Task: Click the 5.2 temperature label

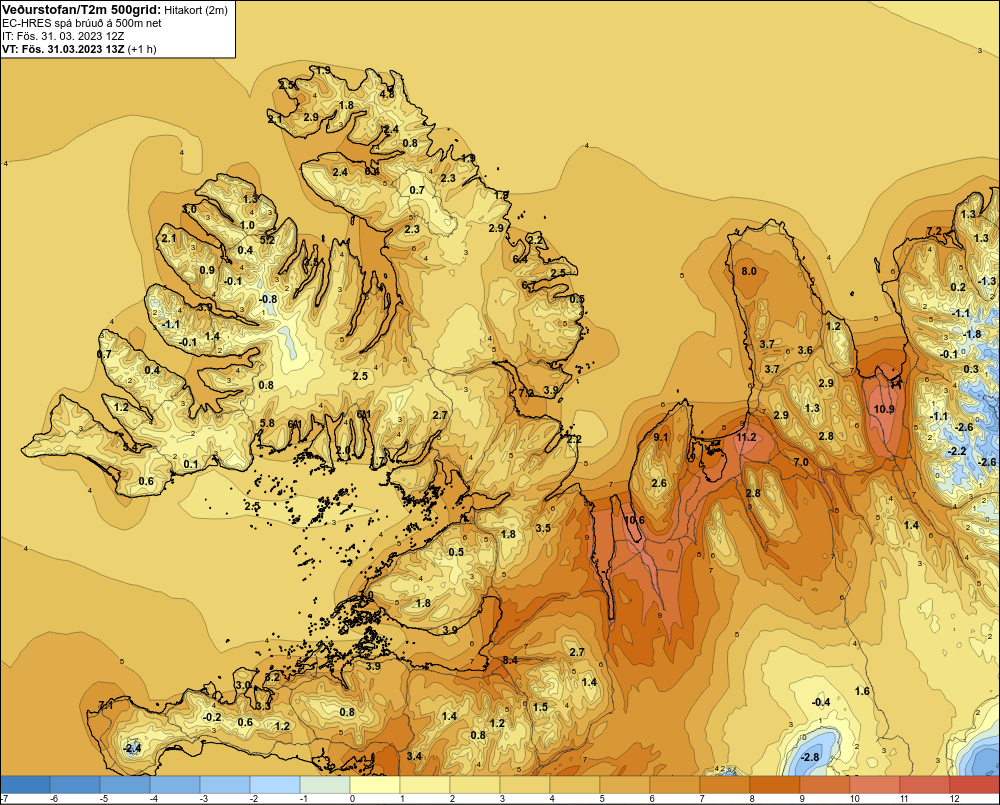Action: coord(267,240)
